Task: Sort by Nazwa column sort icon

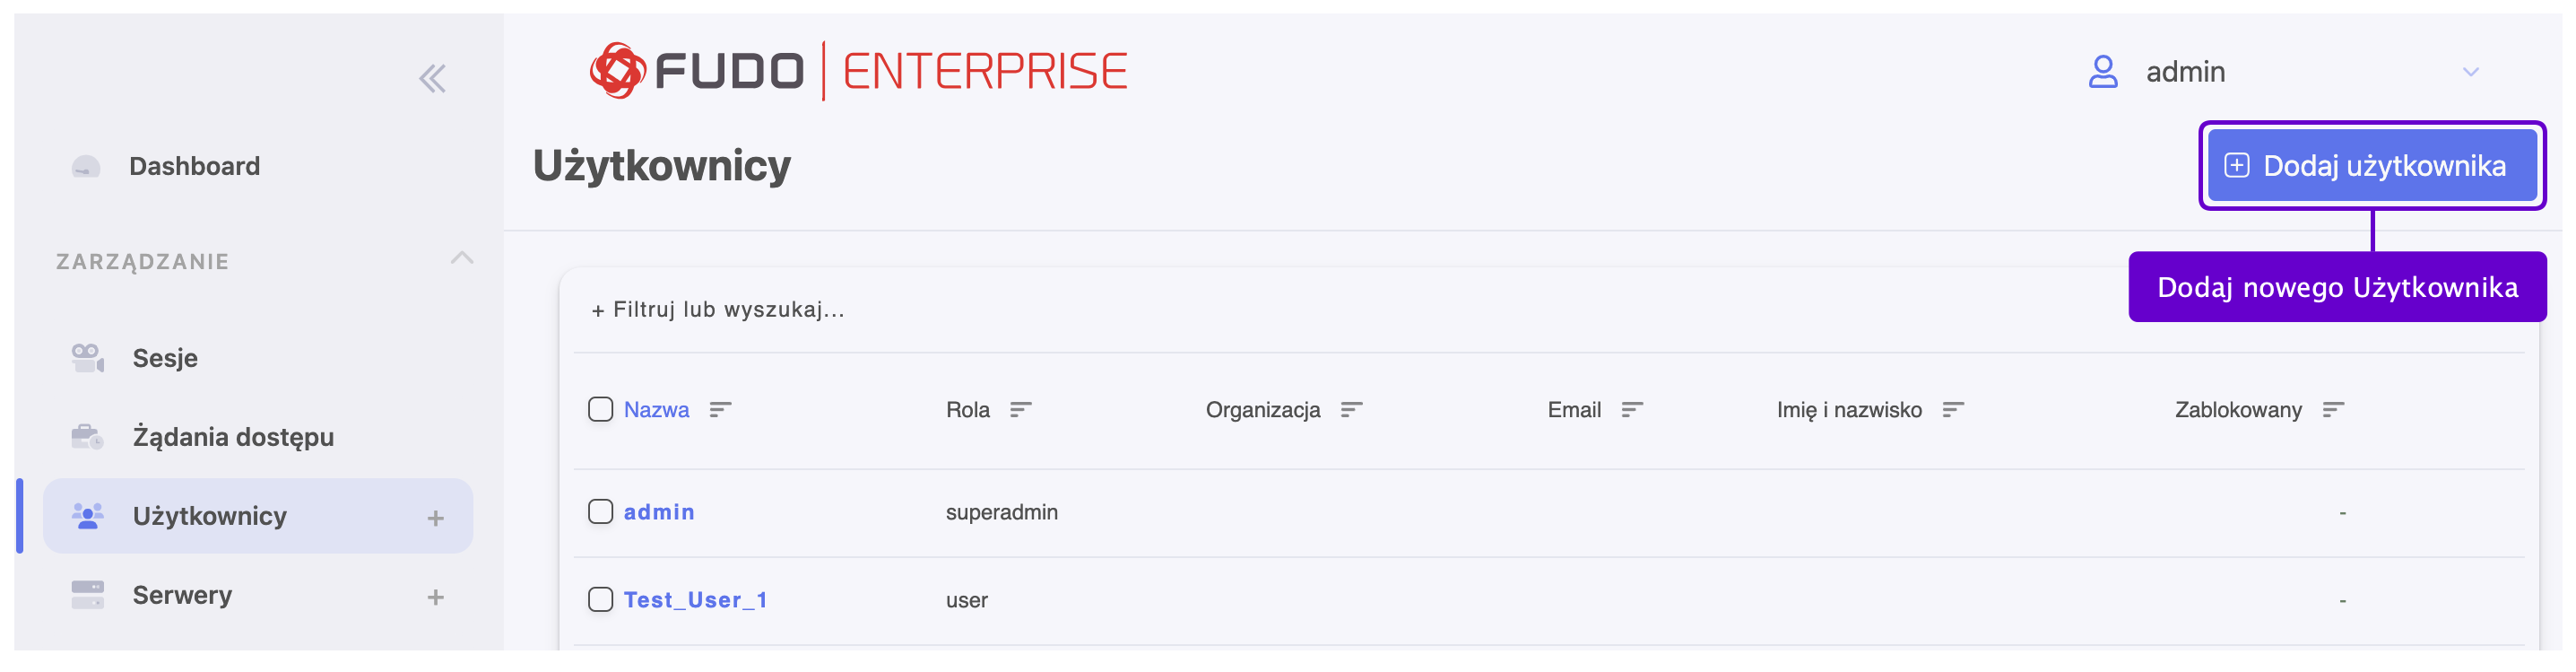Action: [720, 410]
